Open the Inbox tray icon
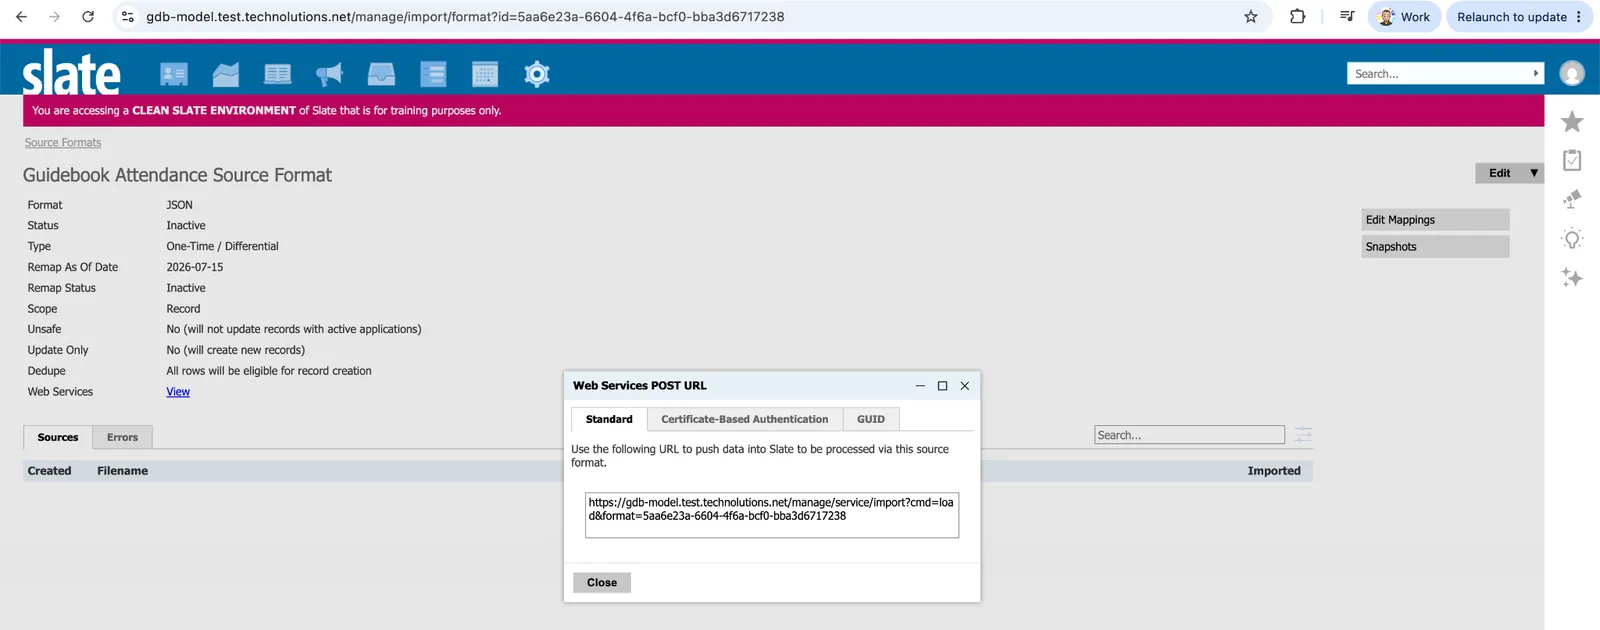1600x630 pixels. click(x=381, y=74)
